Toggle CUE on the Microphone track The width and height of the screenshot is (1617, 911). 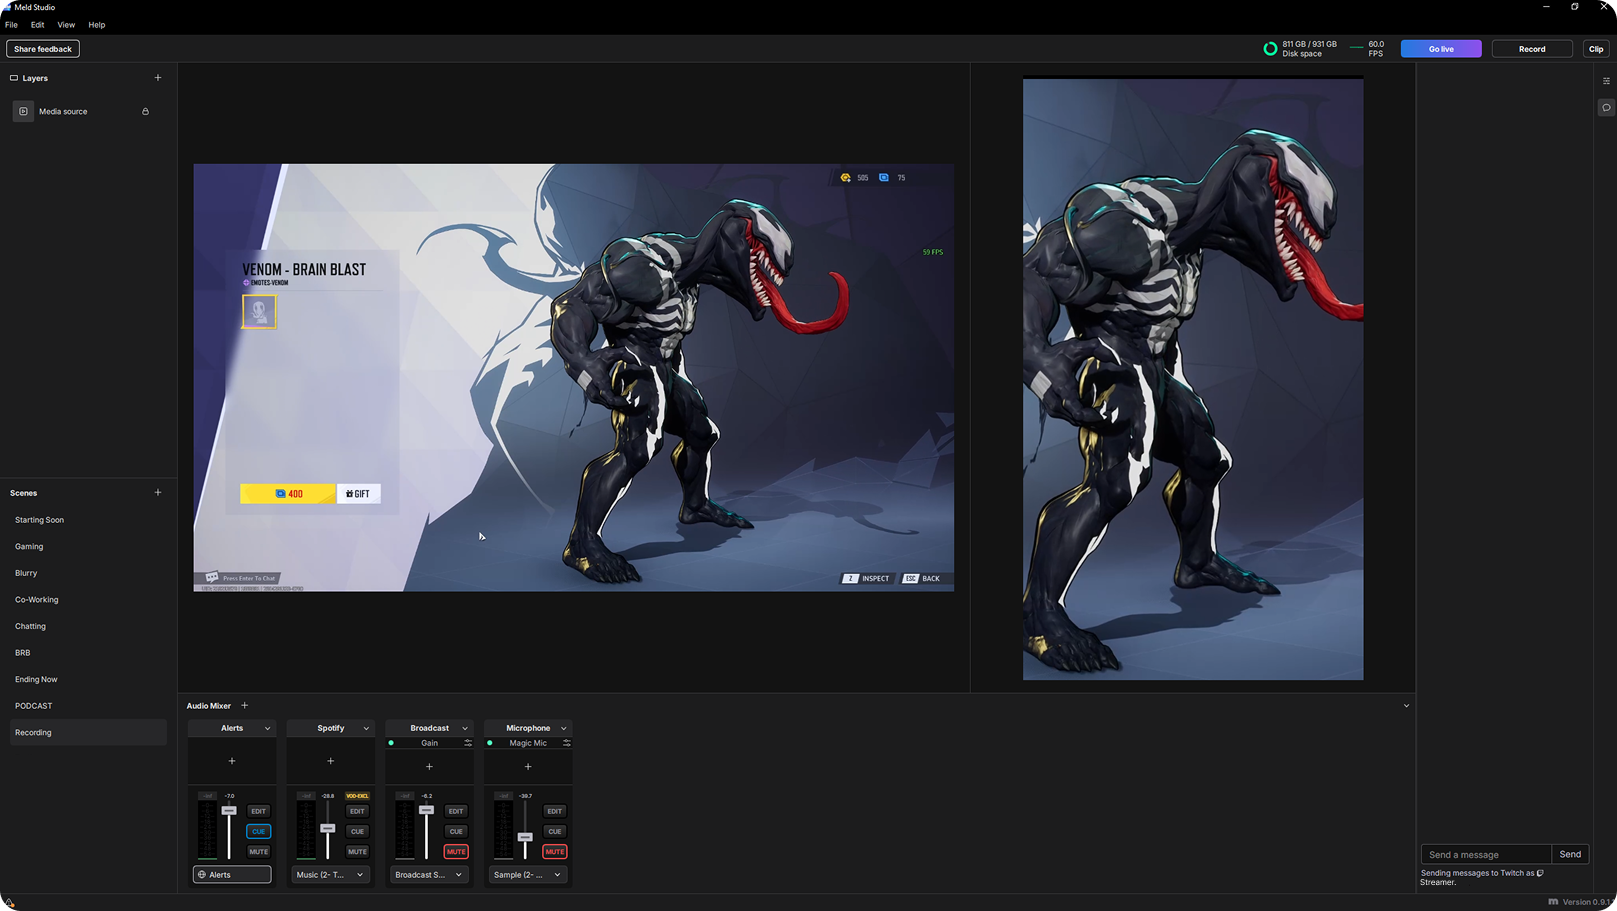pos(555,832)
